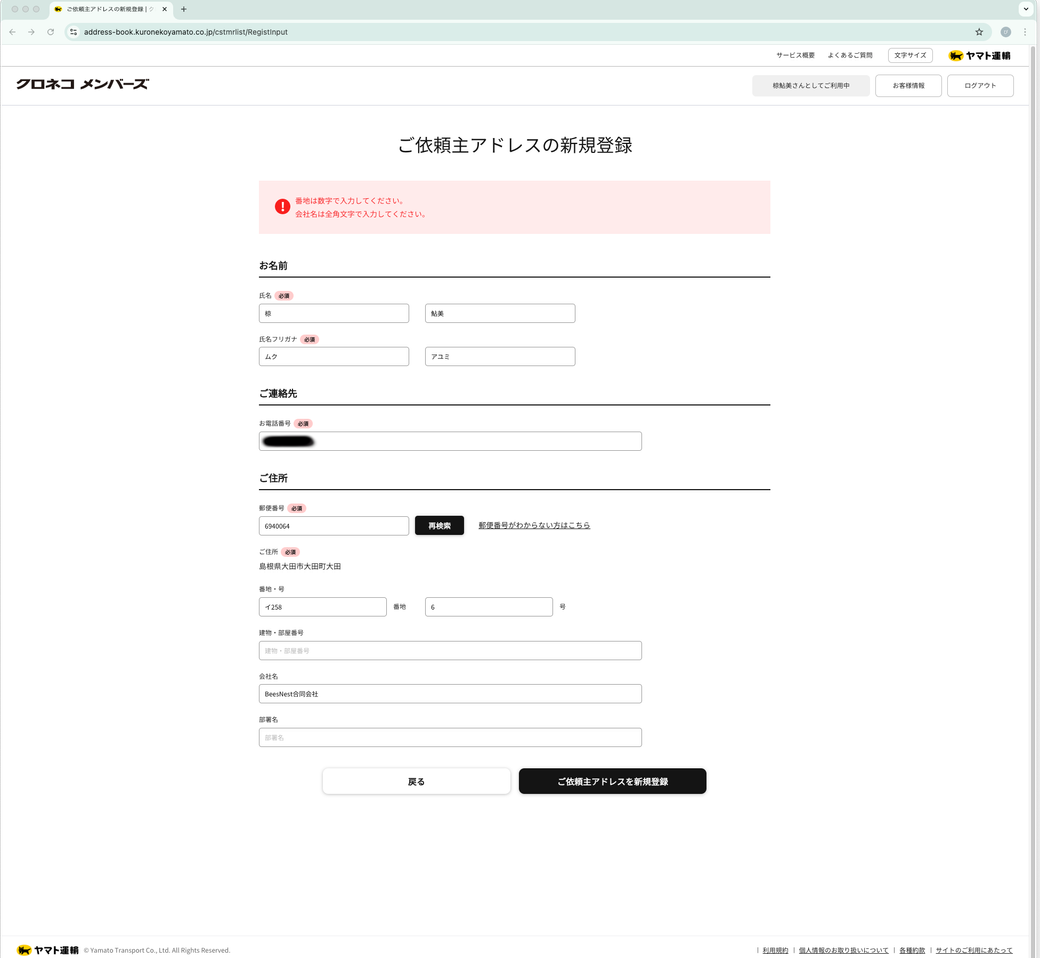Go back in browser history

(x=13, y=32)
